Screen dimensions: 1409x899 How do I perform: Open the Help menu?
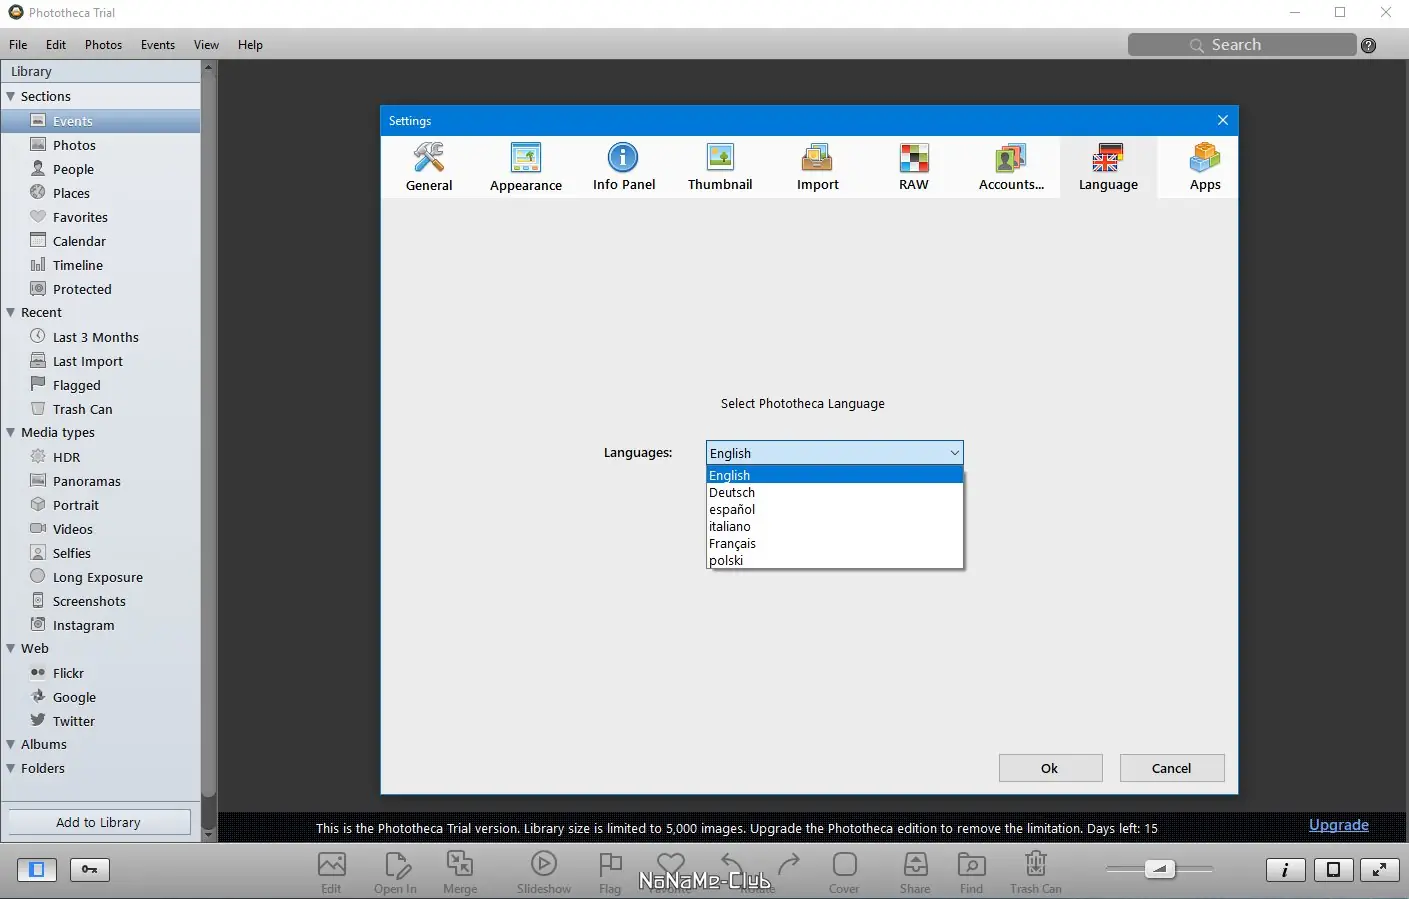pyautogui.click(x=250, y=45)
